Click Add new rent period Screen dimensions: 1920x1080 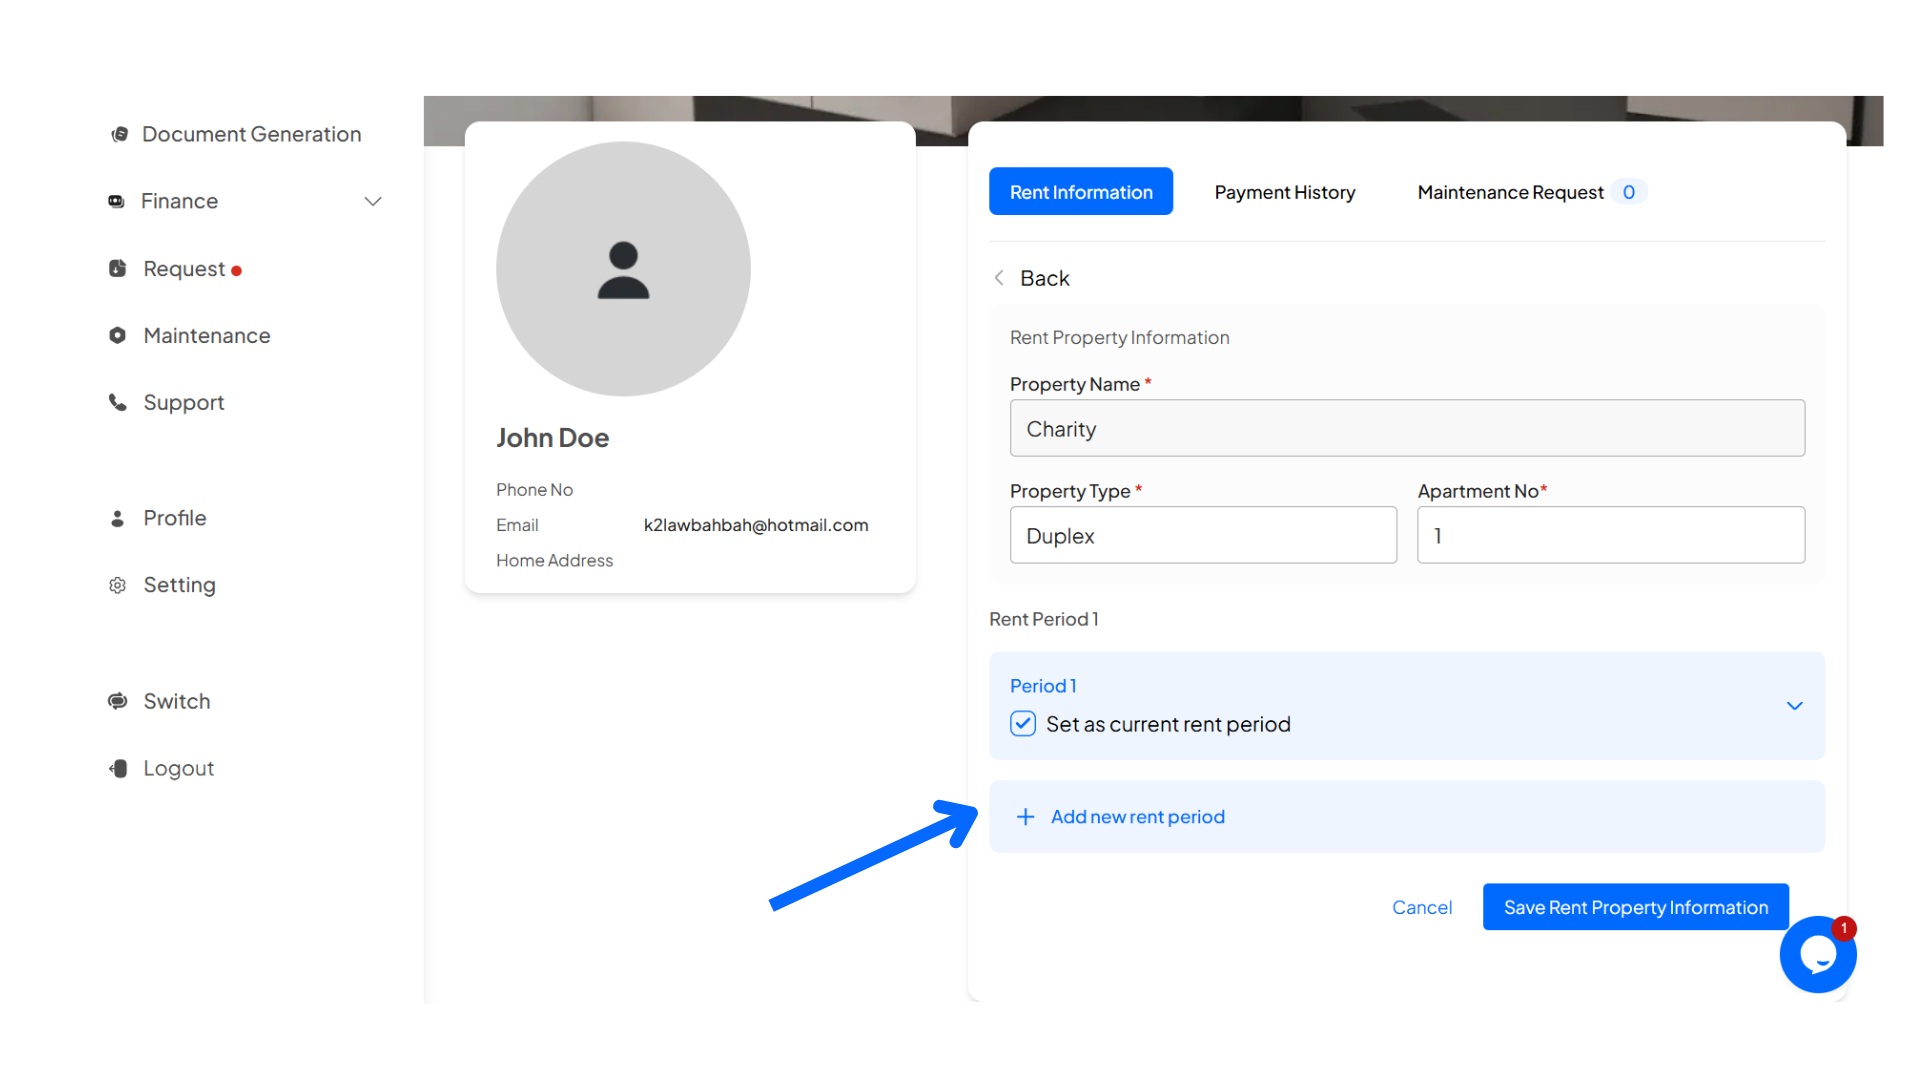coord(1407,817)
